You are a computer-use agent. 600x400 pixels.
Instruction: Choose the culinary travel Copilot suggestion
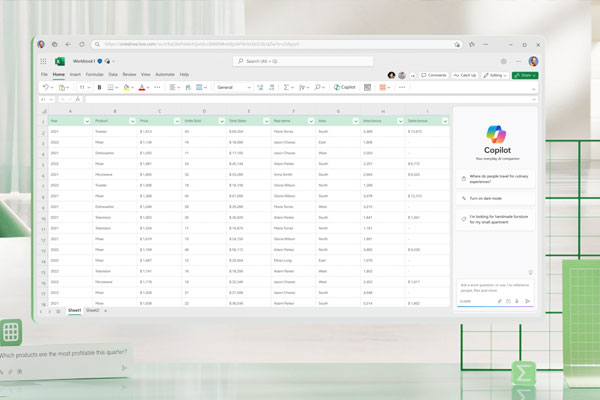click(495, 179)
